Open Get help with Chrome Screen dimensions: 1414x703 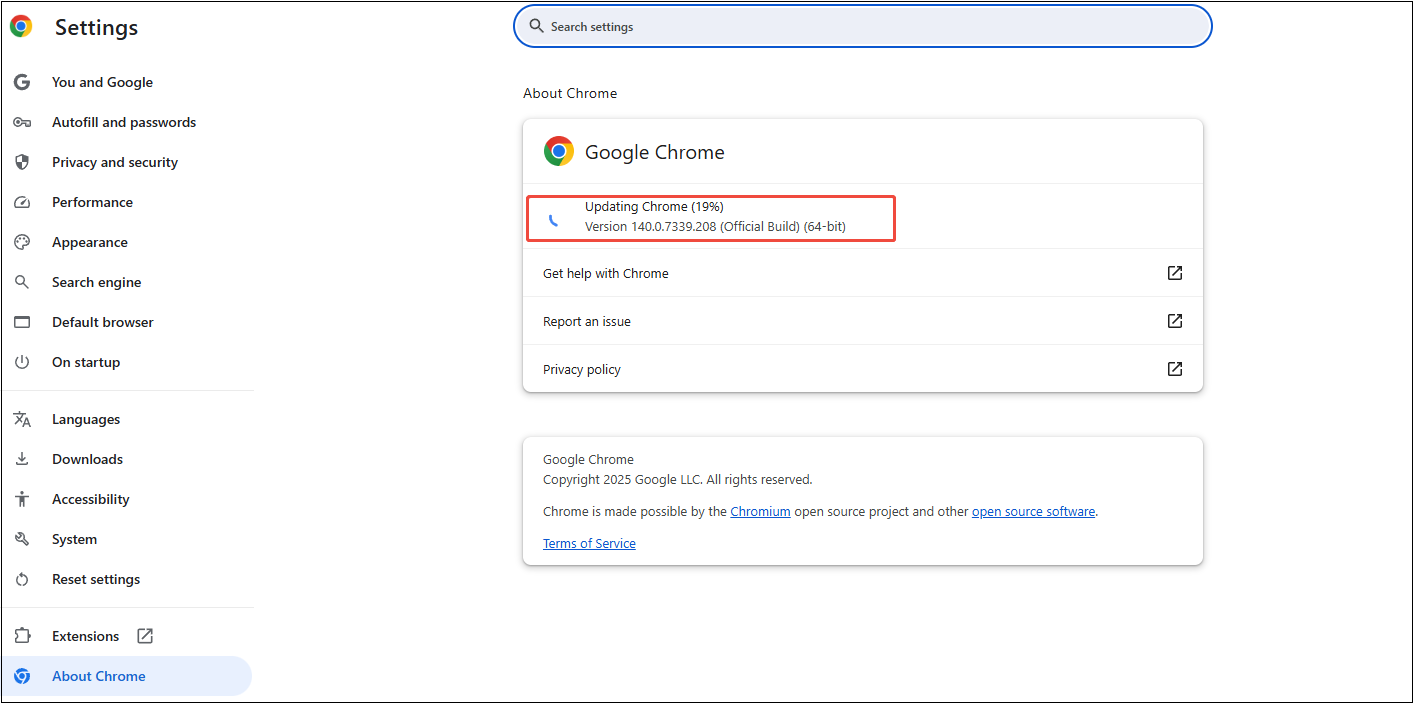(605, 272)
